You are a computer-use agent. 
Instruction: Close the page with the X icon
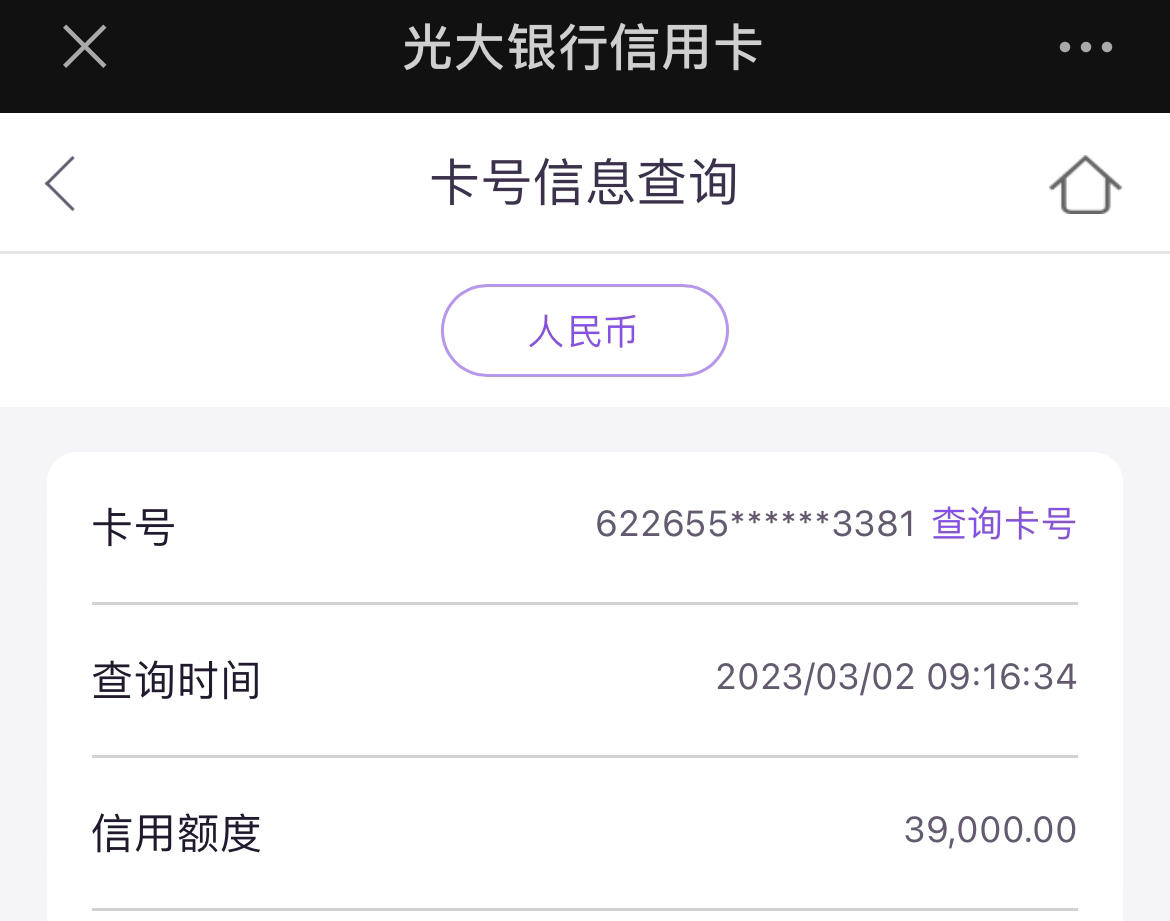pyautogui.click(x=84, y=46)
